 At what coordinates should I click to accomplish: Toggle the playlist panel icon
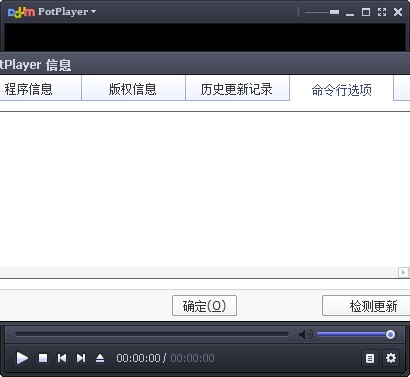(x=370, y=358)
